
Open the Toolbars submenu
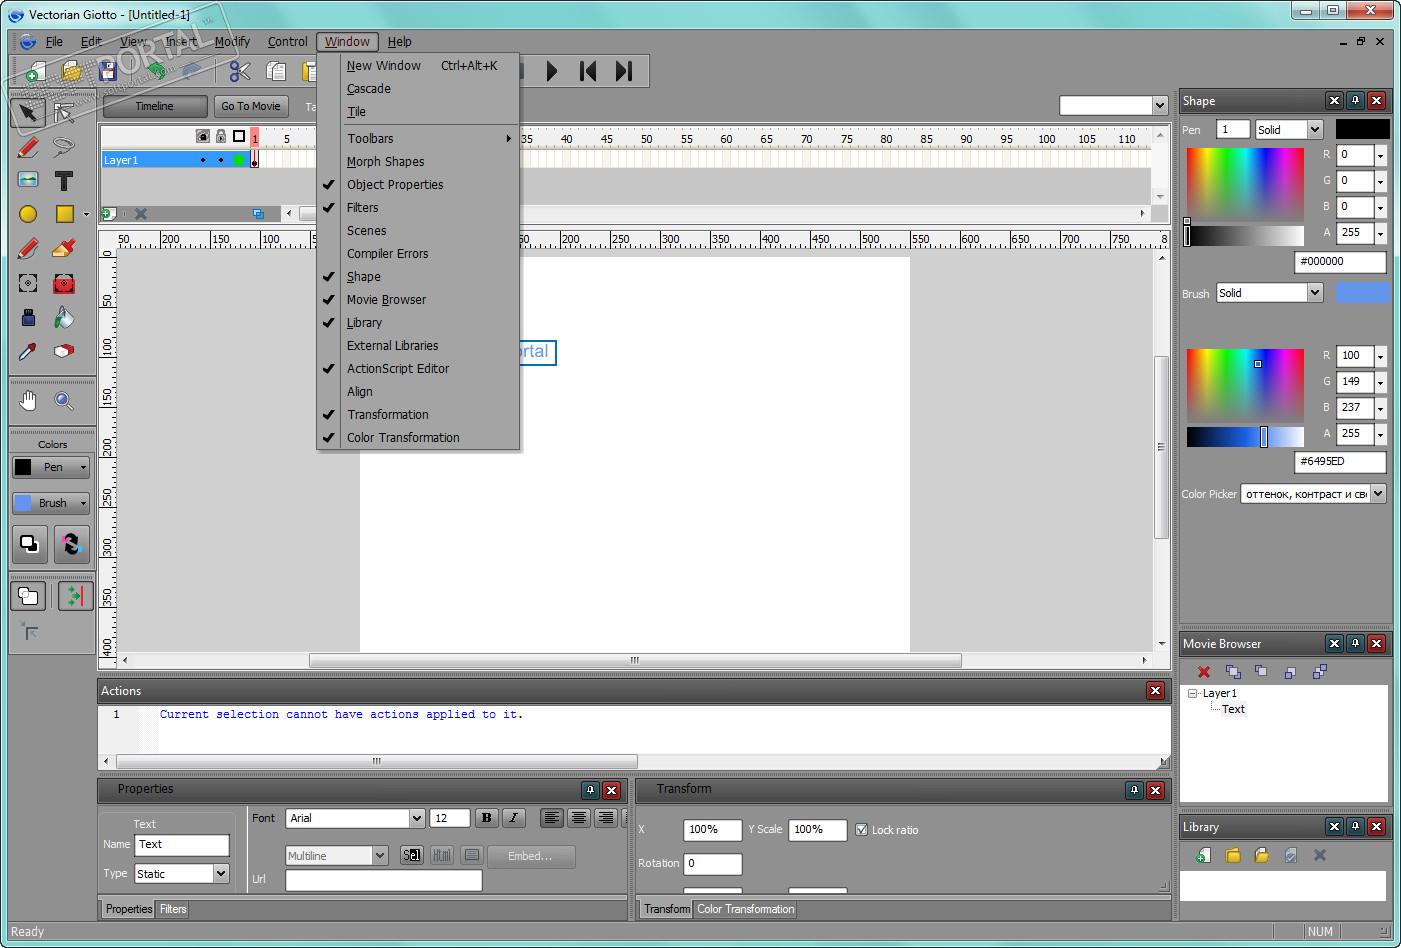point(418,139)
